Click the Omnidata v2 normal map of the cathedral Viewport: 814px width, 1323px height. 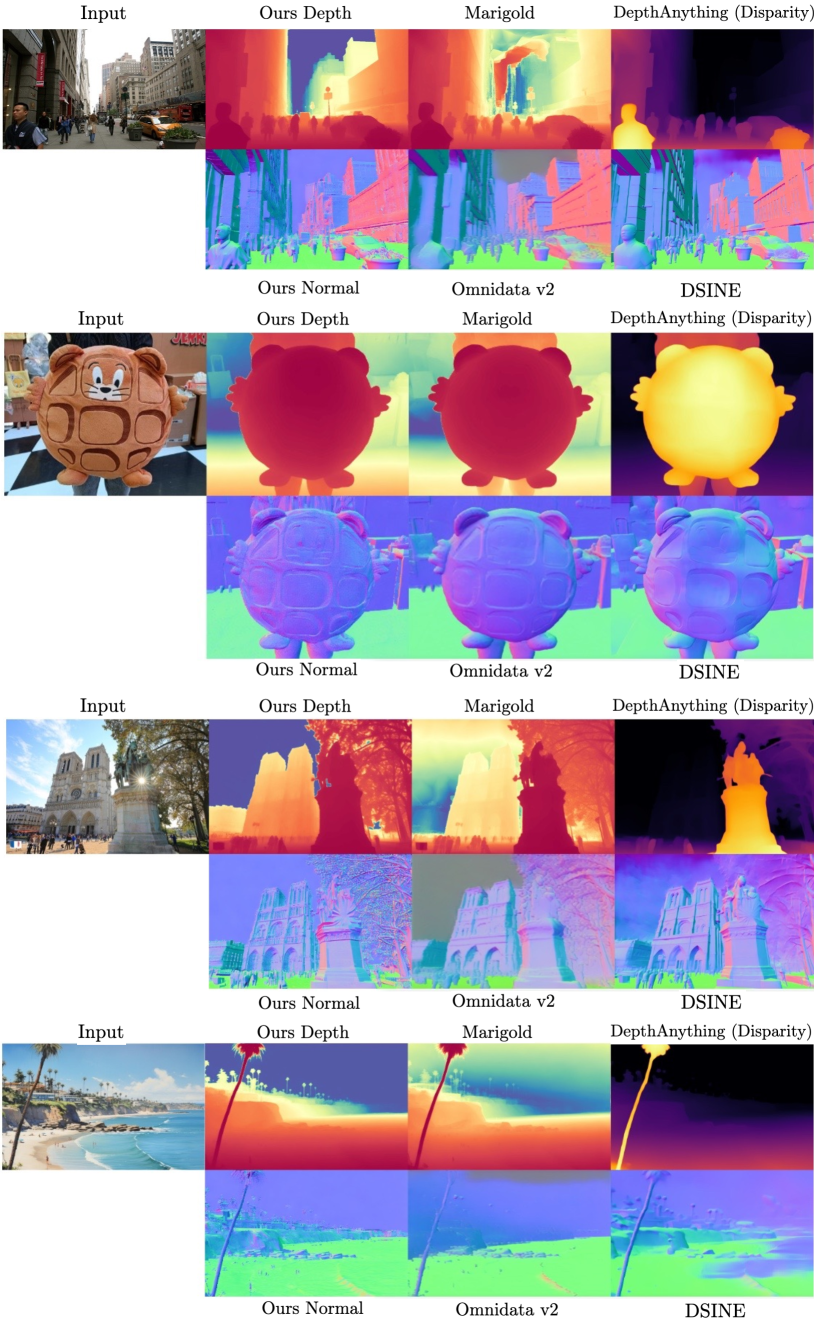coord(512,921)
